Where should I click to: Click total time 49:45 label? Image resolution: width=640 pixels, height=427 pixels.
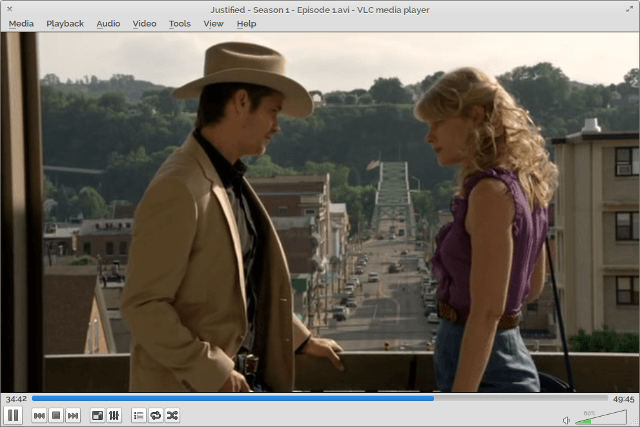[x=624, y=399]
